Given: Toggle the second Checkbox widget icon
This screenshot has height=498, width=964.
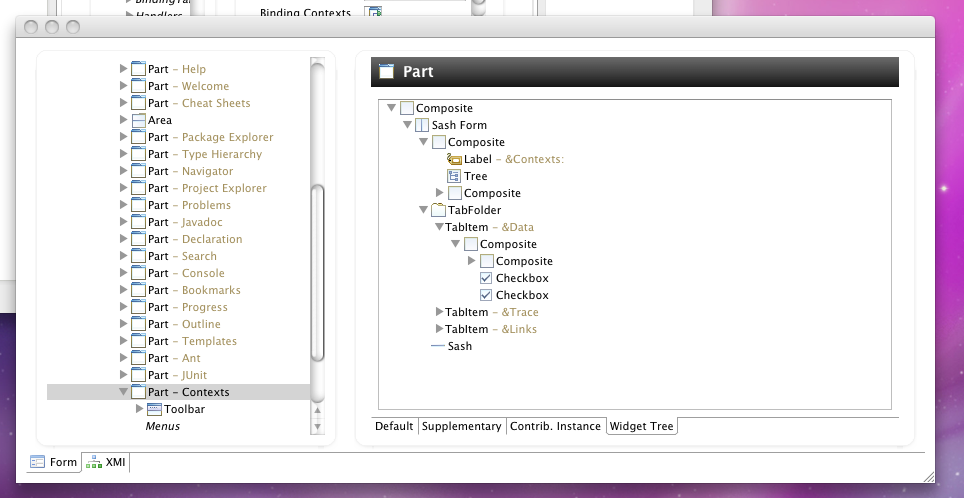Looking at the screenshot, I should click(x=486, y=295).
